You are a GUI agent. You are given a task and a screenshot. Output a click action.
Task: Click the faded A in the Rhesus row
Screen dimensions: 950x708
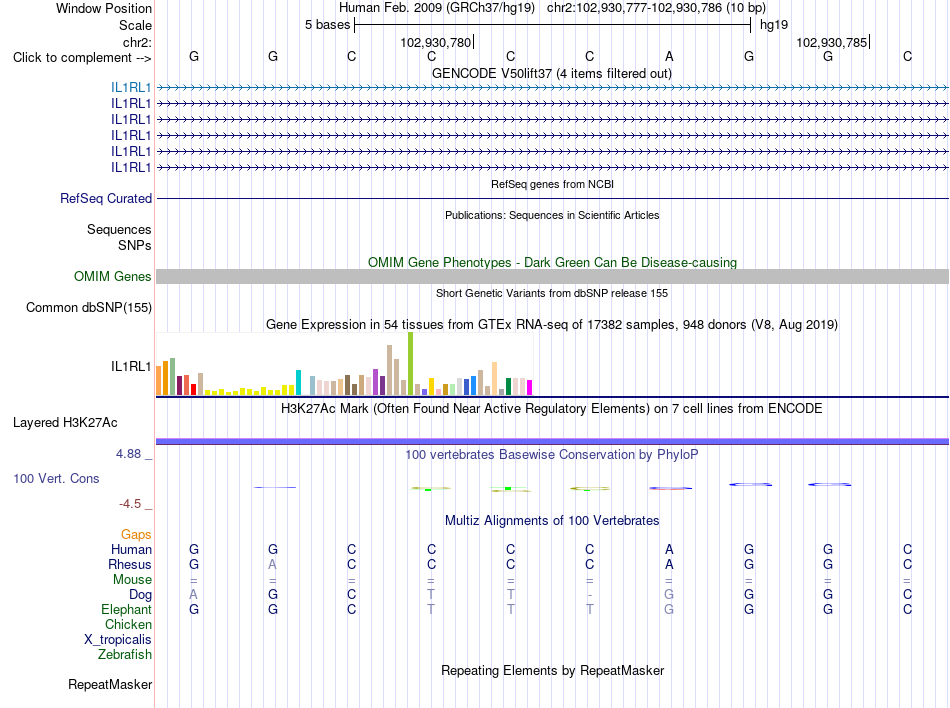point(273,564)
